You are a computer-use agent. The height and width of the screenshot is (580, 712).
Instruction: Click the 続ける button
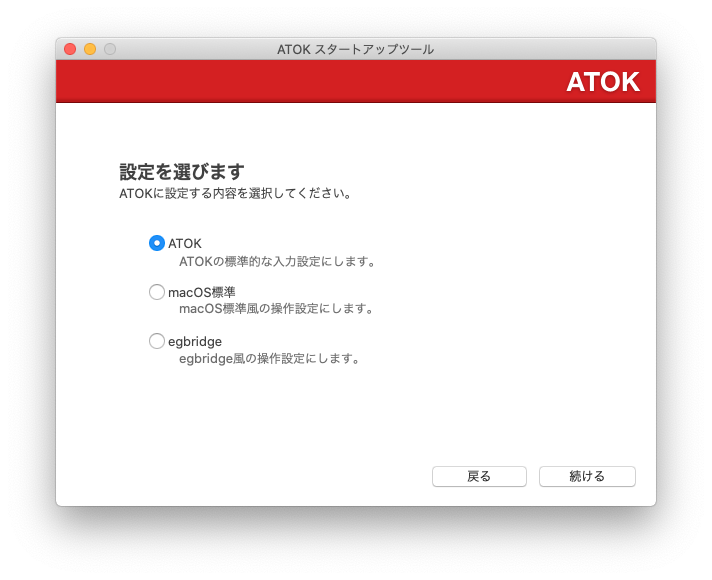tap(587, 476)
